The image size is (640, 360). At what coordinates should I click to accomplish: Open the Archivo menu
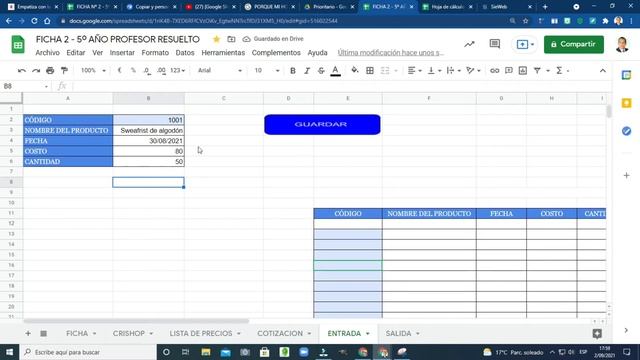coord(47,53)
